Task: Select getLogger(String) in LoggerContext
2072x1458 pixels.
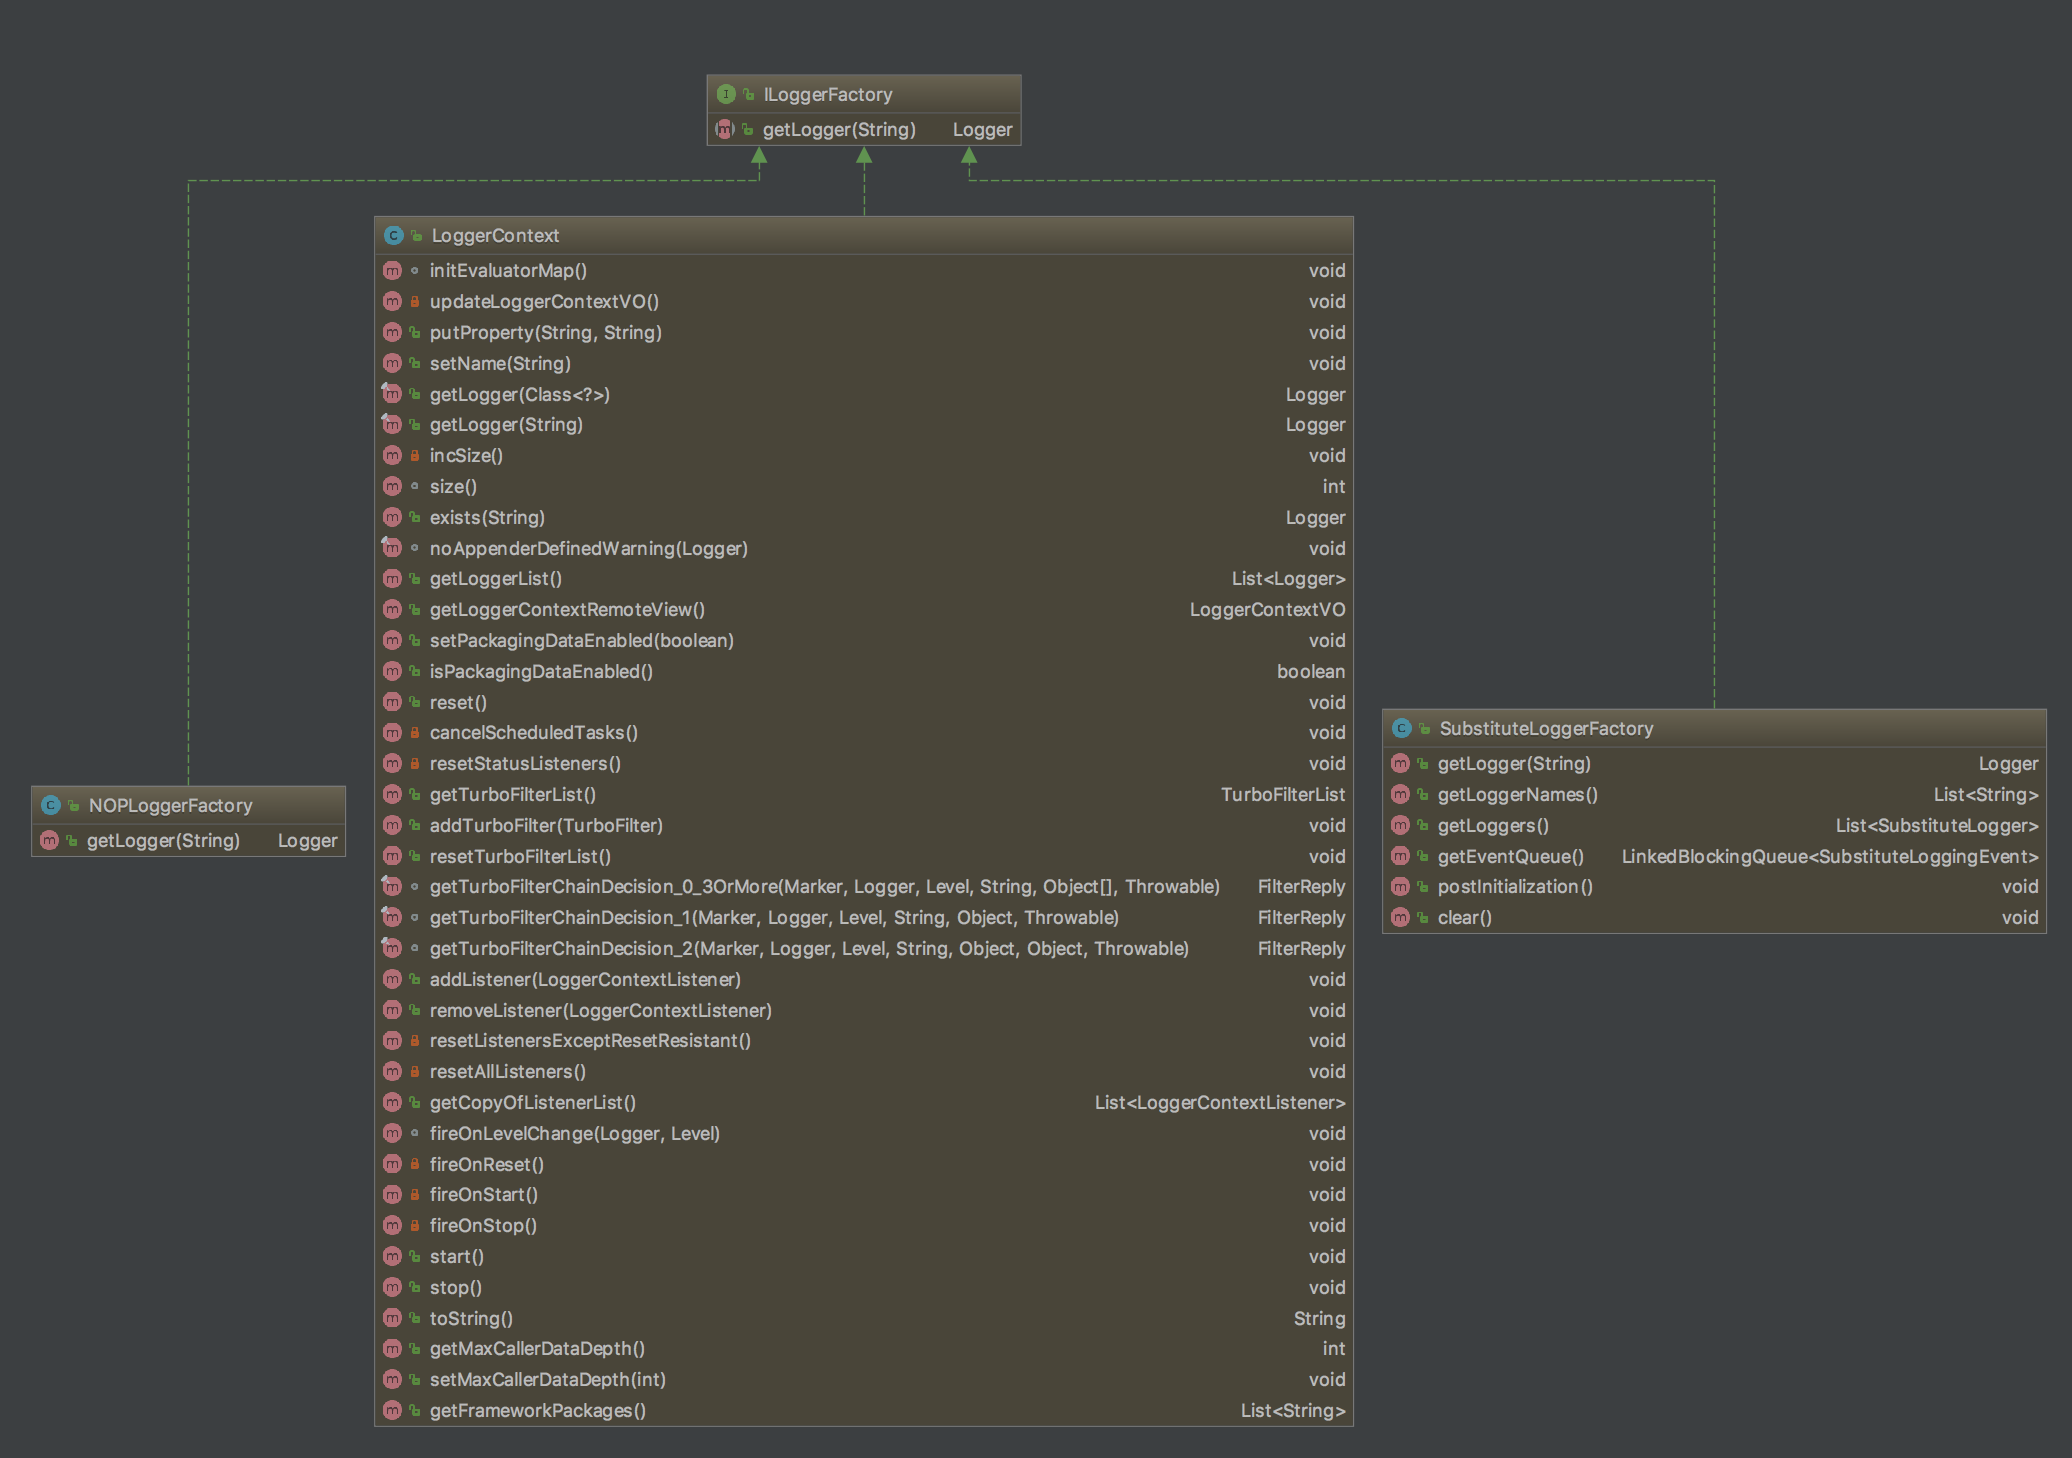Action: click(x=506, y=424)
